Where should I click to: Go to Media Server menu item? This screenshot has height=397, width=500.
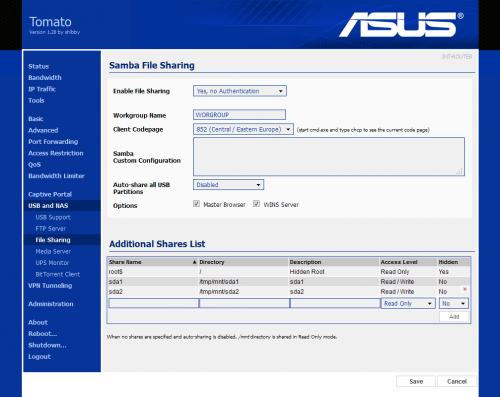point(53,251)
